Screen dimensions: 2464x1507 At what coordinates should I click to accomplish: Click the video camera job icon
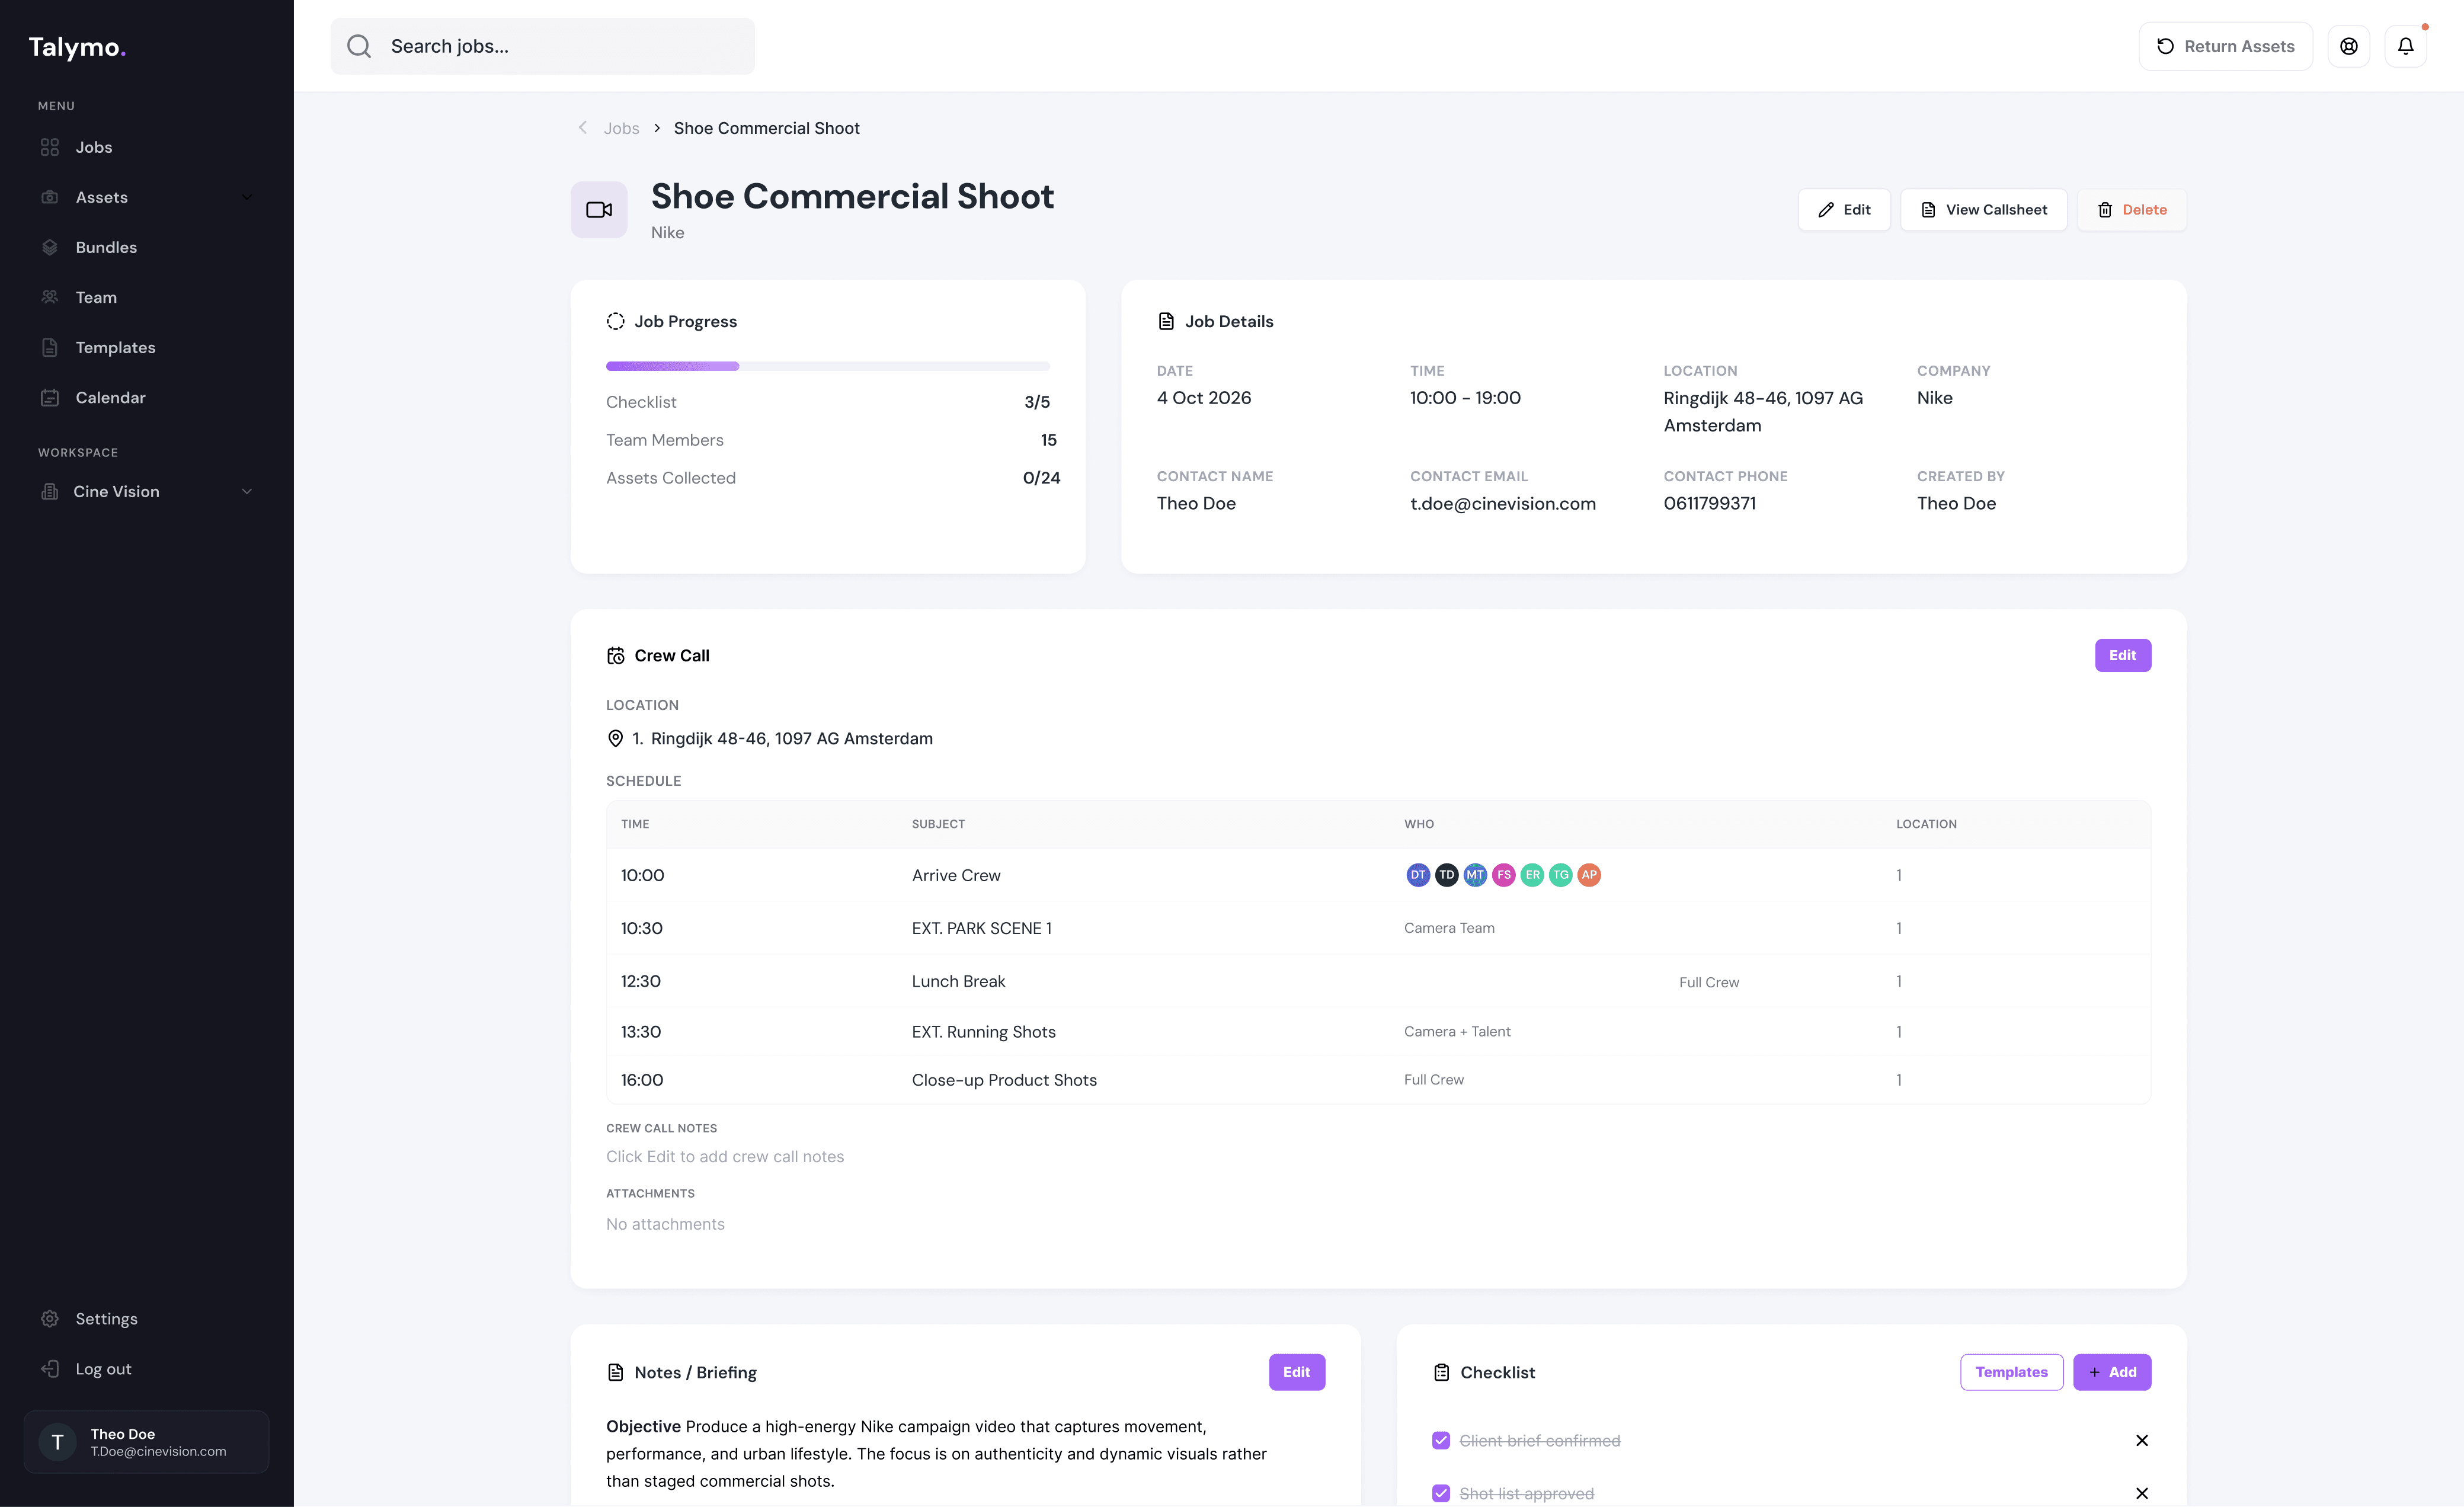coord(599,210)
